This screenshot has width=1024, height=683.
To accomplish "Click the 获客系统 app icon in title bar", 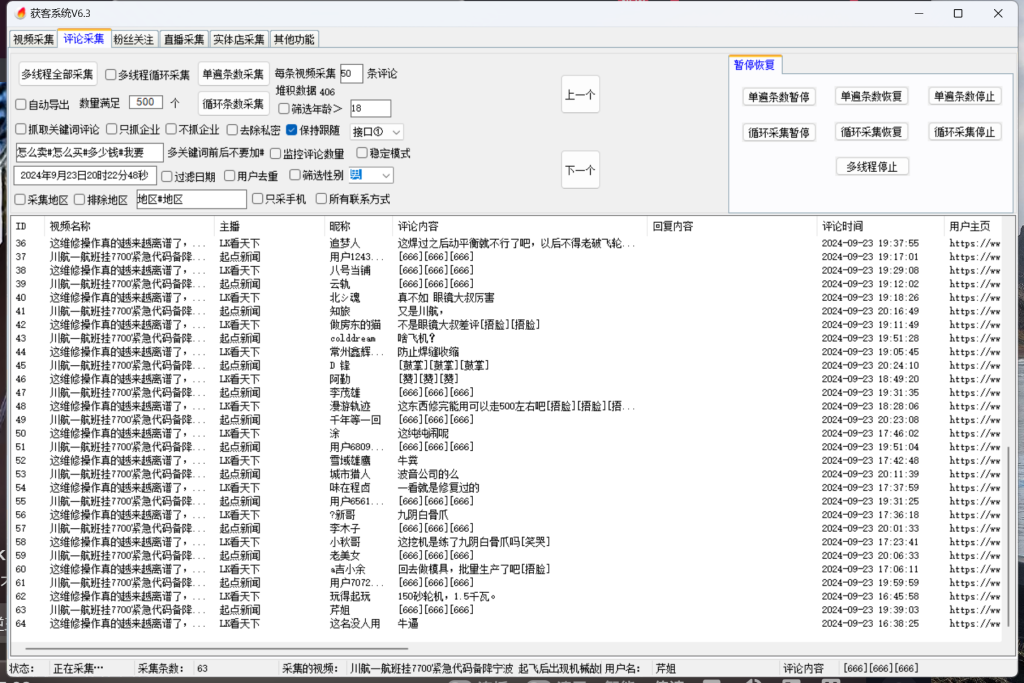I will [19, 13].
